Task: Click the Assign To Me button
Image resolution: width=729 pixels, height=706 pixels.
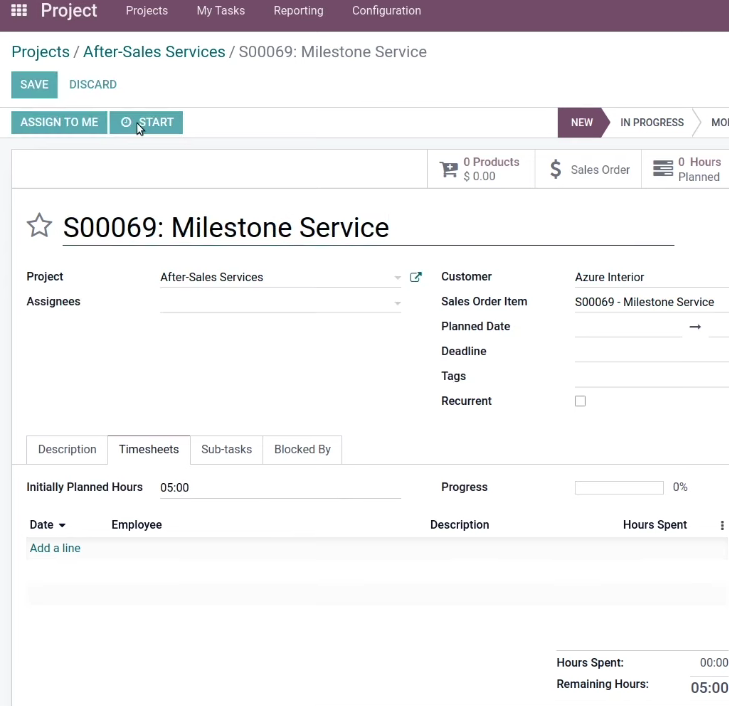Action: 59,122
